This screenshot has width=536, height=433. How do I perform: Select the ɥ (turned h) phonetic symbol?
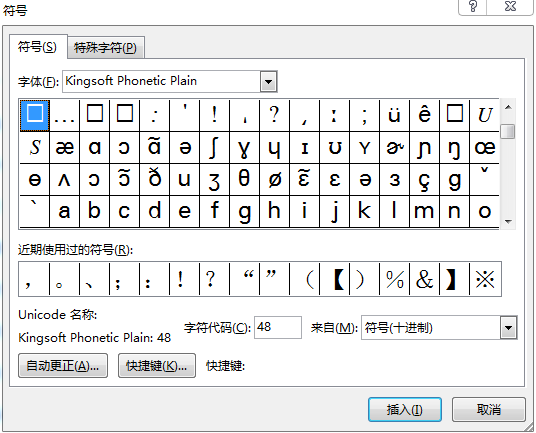point(274,148)
